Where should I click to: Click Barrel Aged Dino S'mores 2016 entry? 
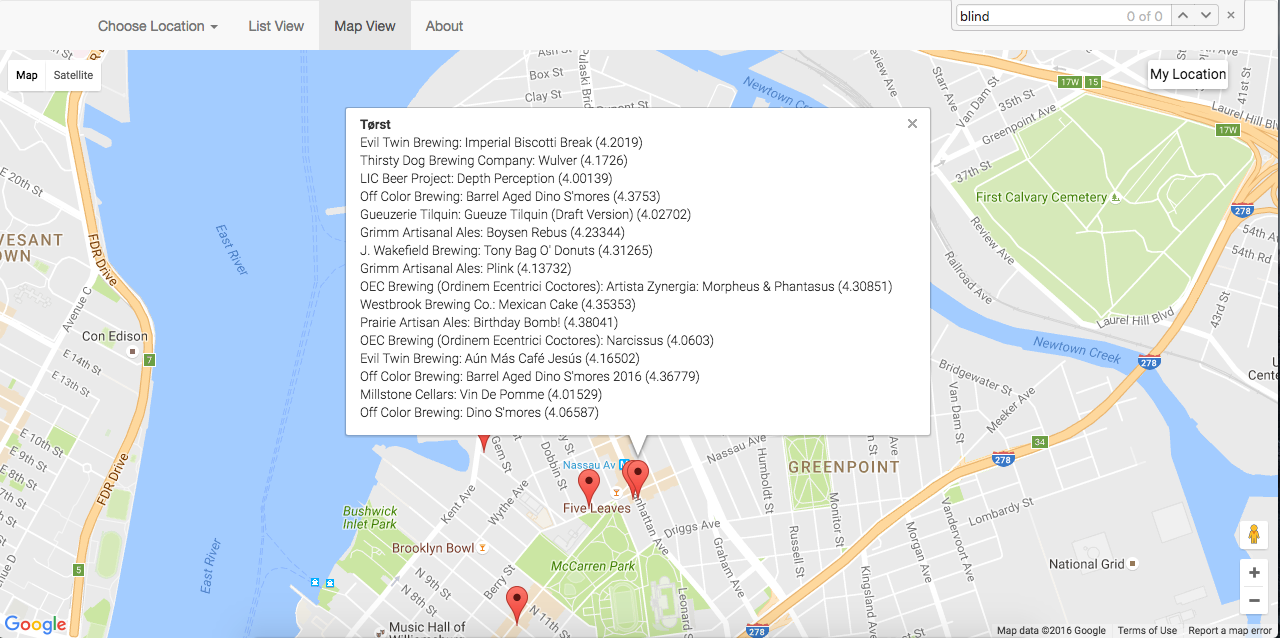tap(530, 376)
